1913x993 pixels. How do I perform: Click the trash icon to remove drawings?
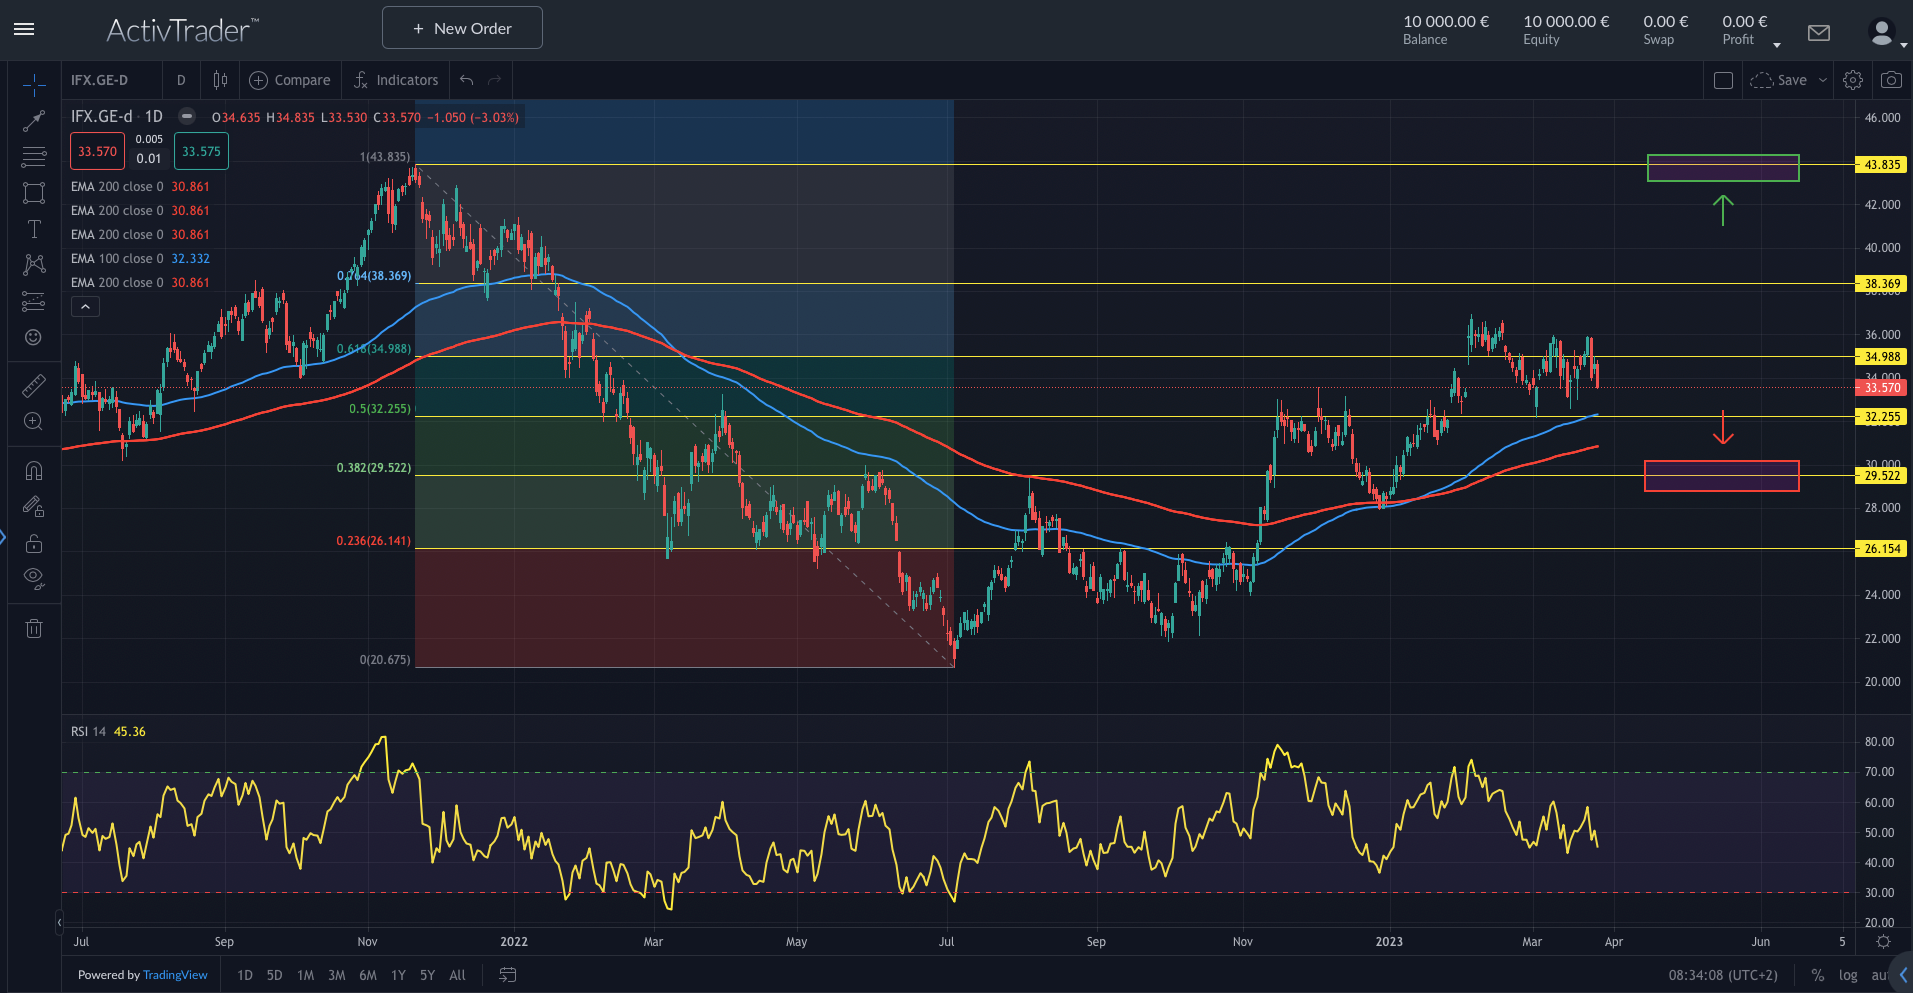coord(34,628)
